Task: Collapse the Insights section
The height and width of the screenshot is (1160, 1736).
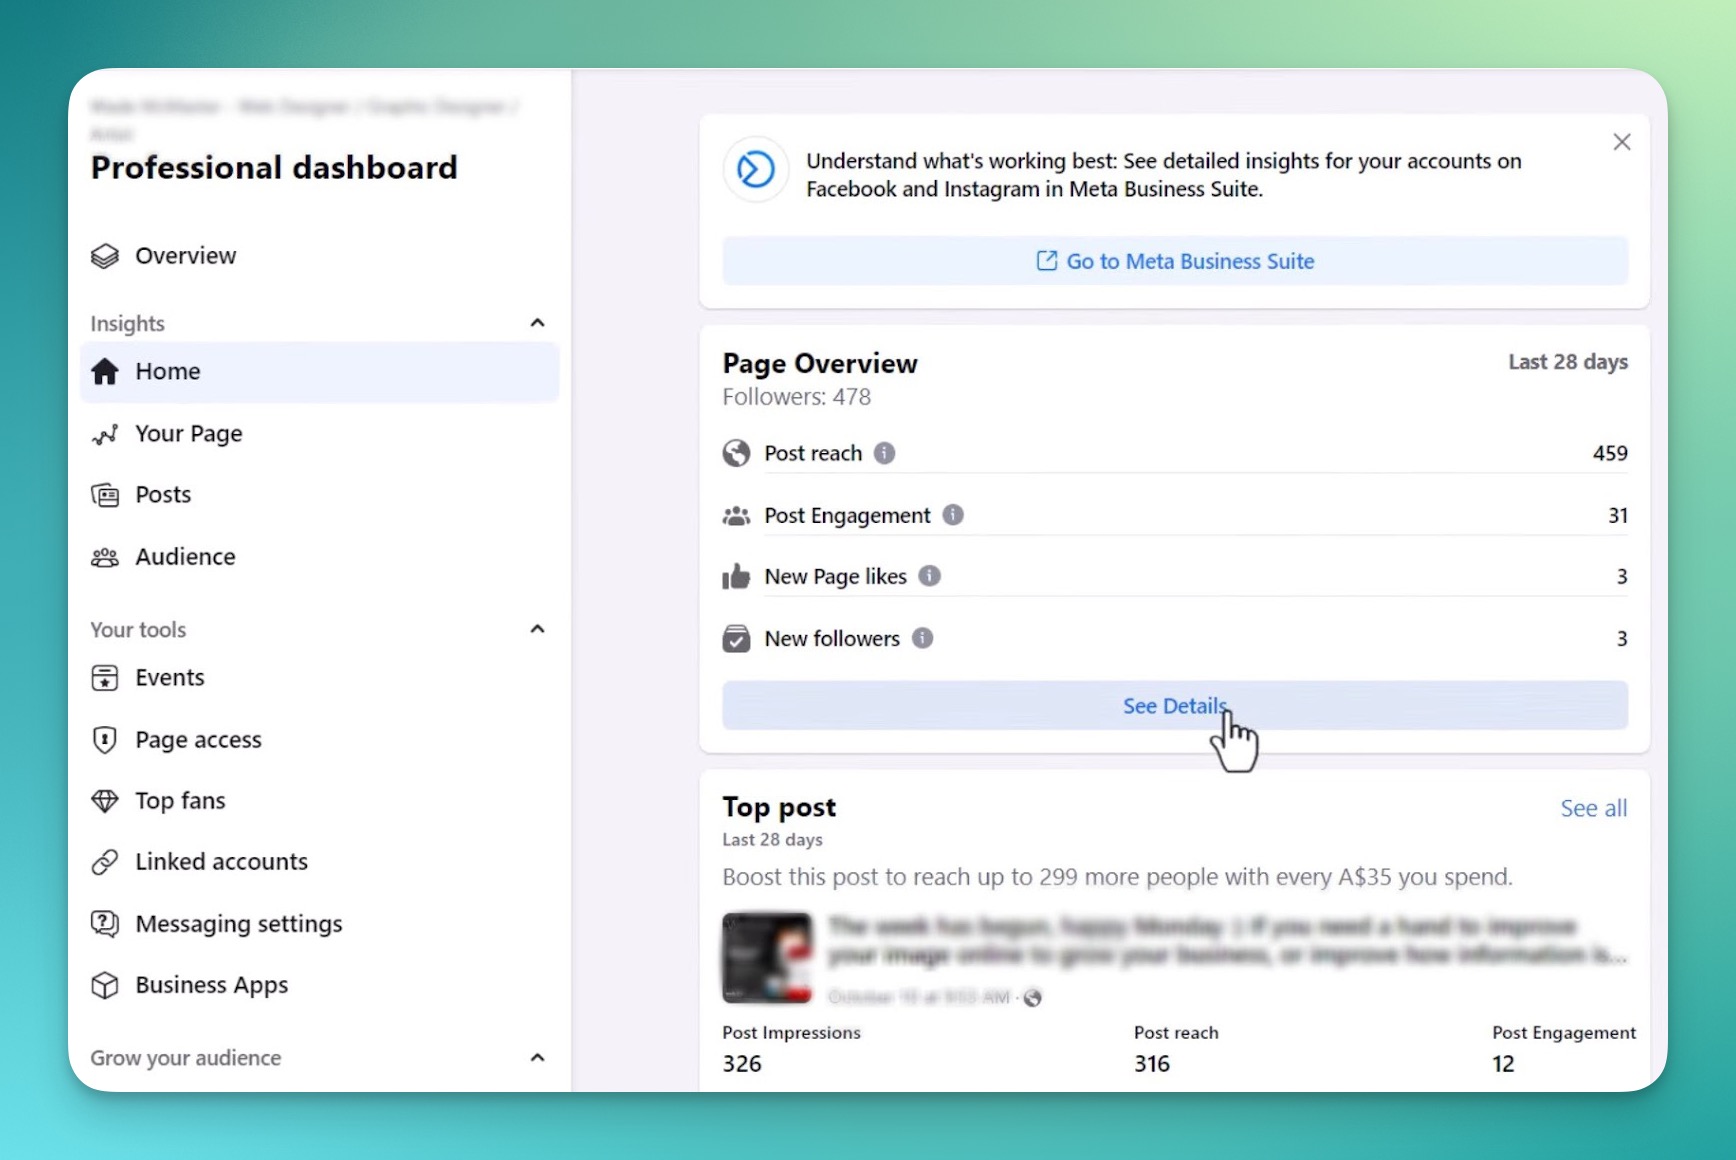Action: click(538, 322)
